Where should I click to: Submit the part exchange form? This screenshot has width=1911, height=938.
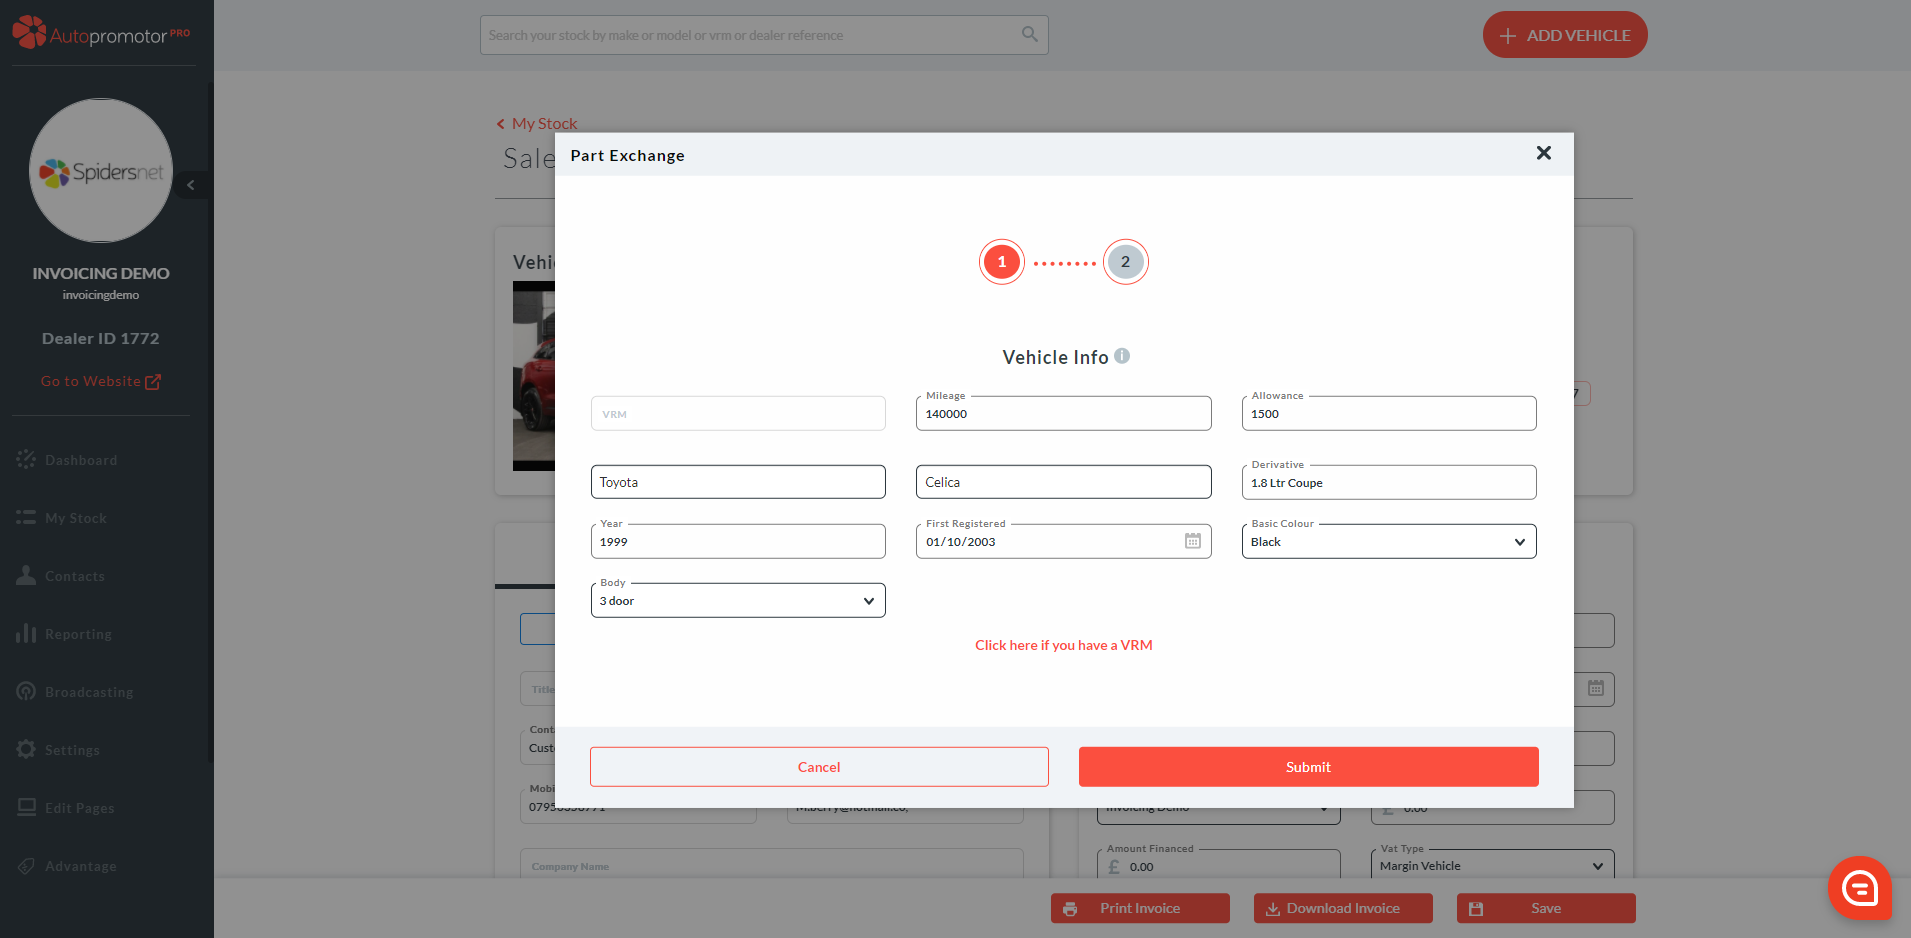coord(1307,767)
